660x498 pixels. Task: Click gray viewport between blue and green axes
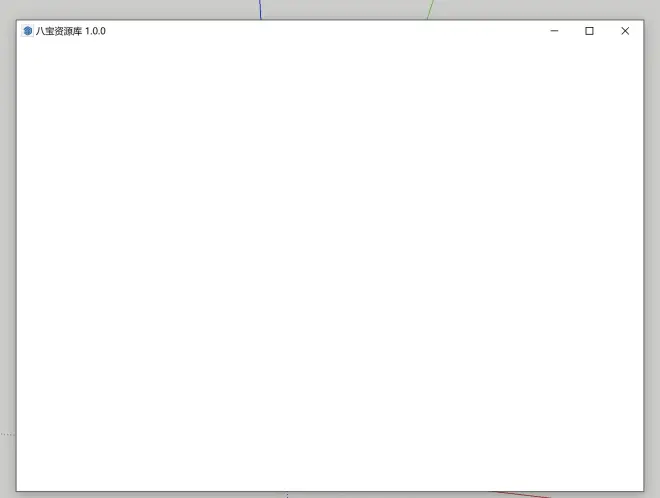(x=345, y=9)
